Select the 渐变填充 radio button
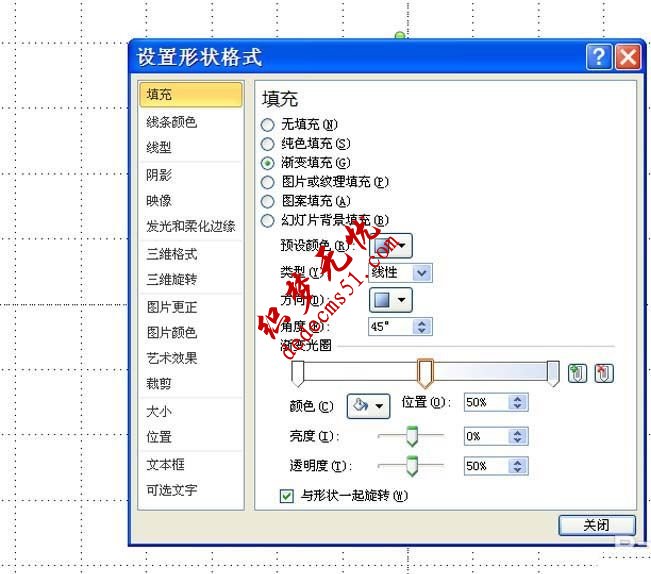651x574 pixels. 267,163
